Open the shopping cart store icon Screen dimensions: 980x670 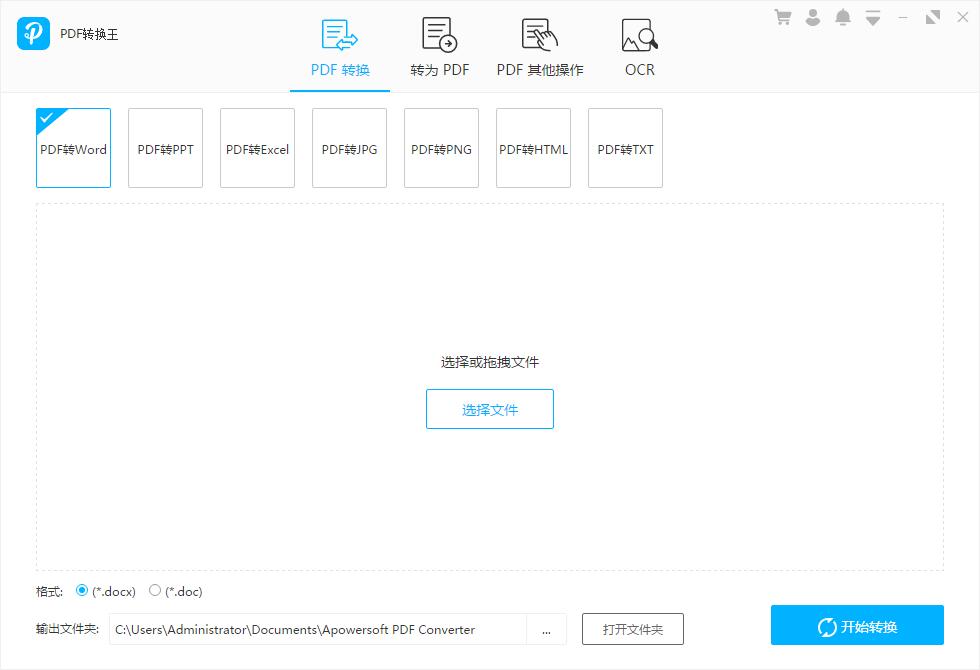point(783,16)
